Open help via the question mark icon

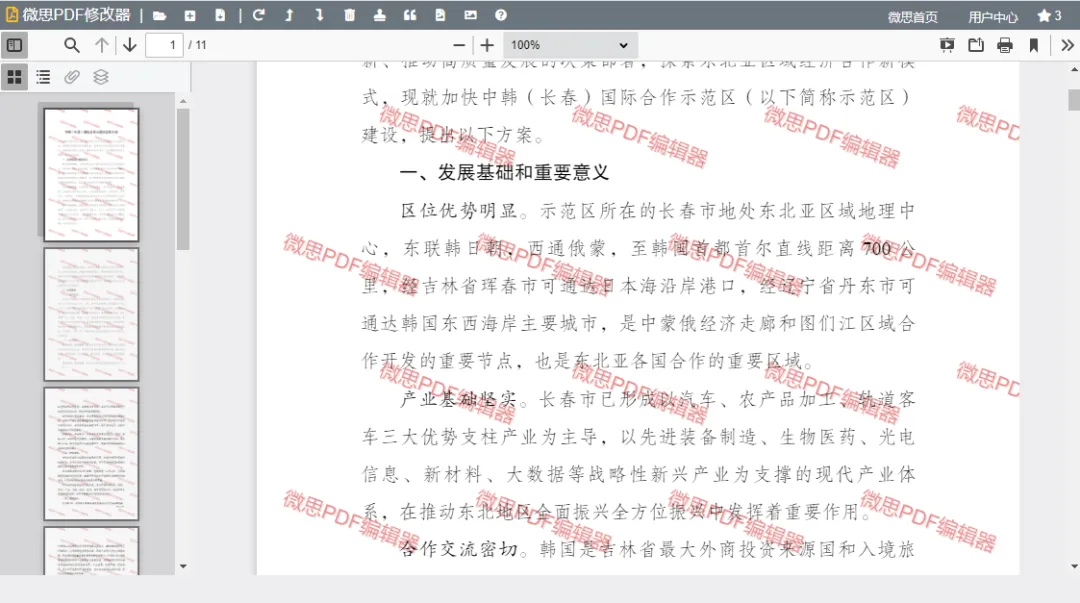501,15
